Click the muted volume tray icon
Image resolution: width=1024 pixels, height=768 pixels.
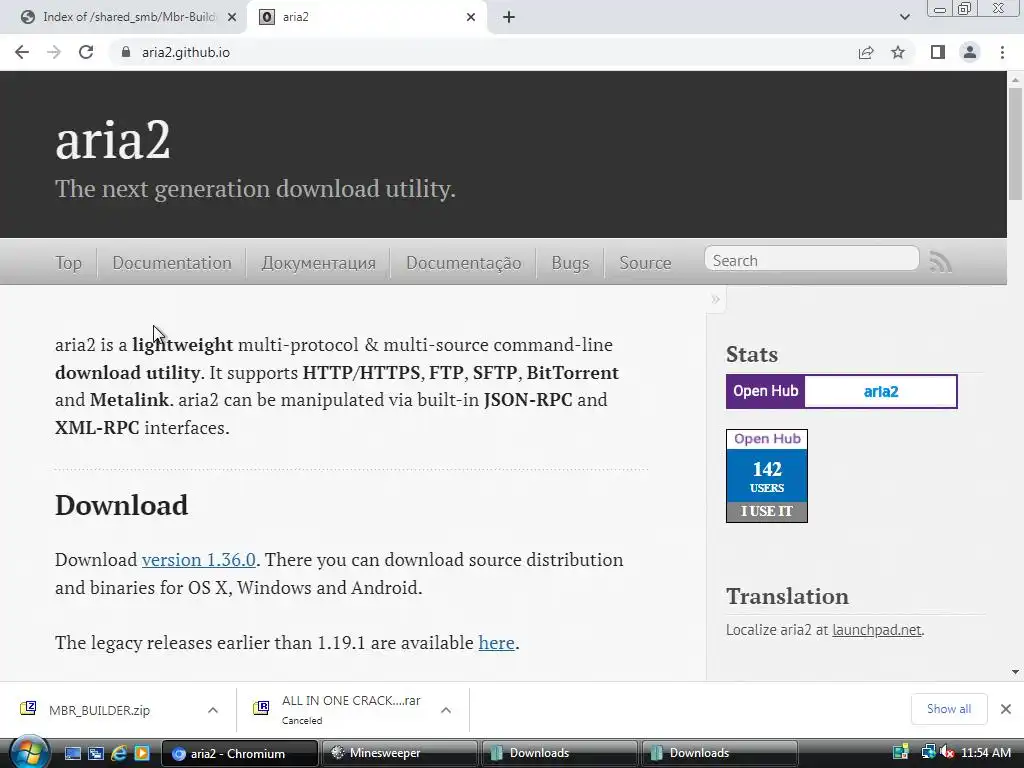(947, 753)
